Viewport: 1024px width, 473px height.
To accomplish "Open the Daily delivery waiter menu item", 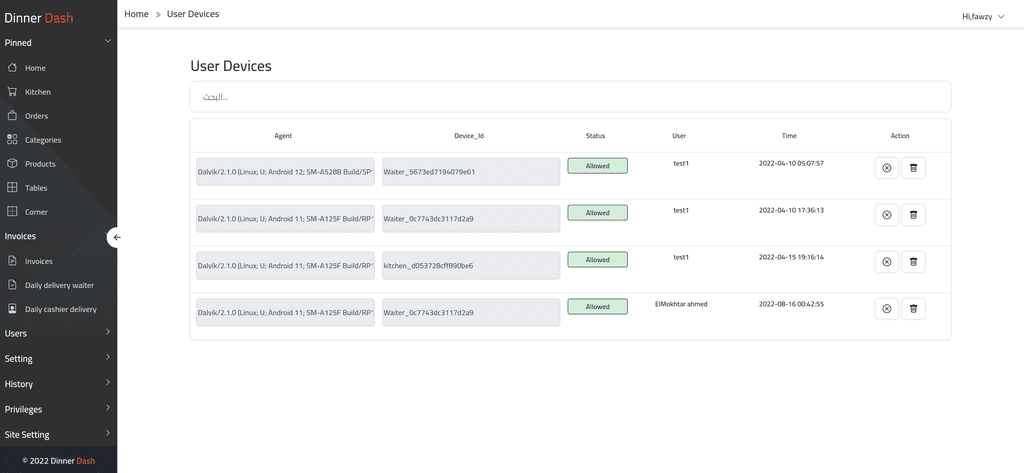I will click(x=59, y=285).
